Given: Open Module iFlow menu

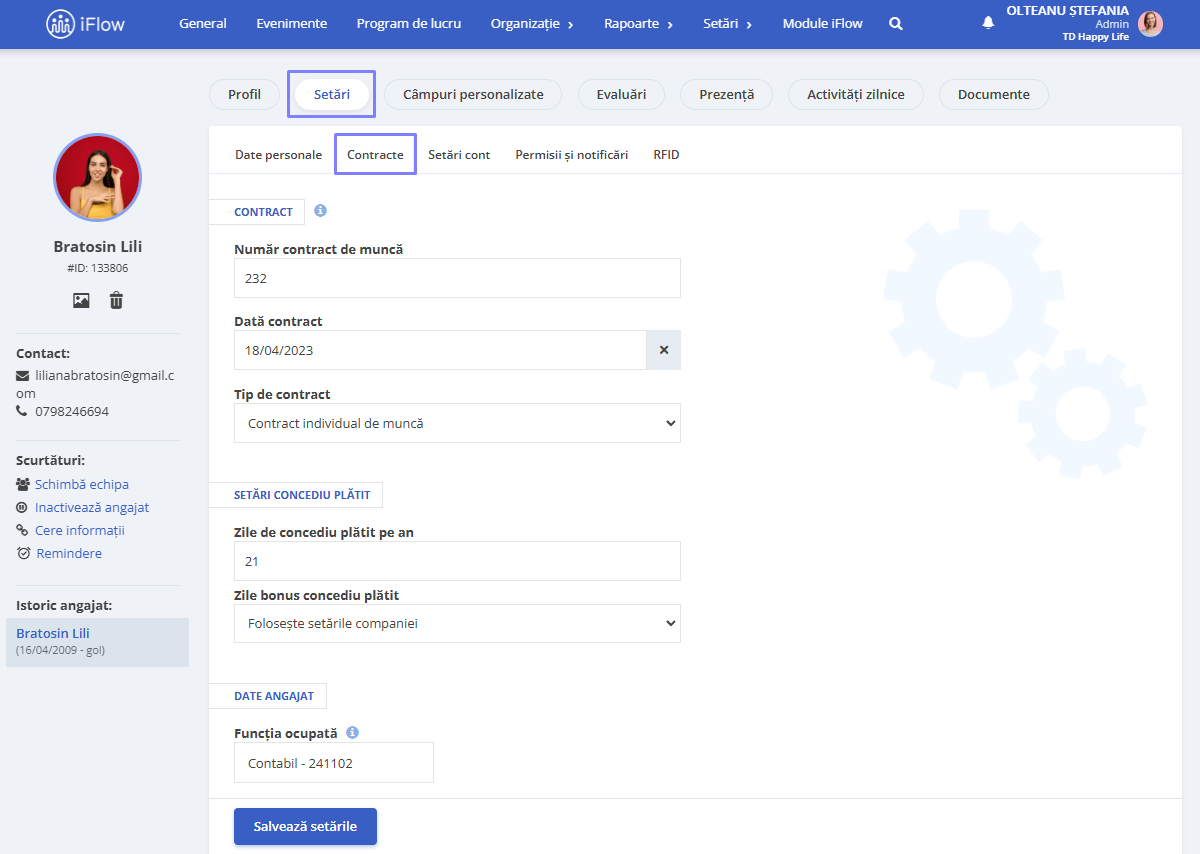Looking at the screenshot, I should coord(822,23).
